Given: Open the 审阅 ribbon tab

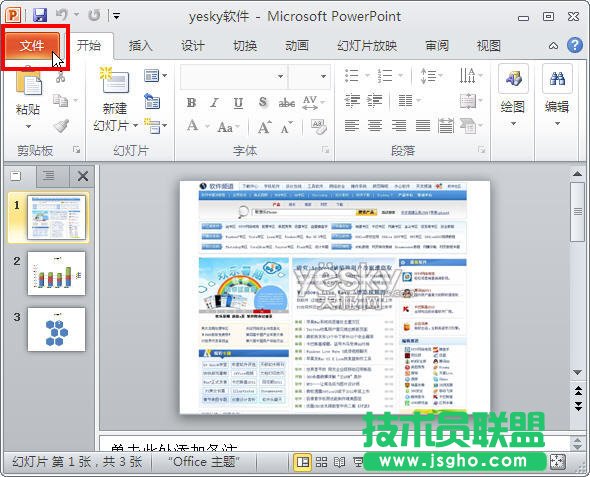Looking at the screenshot, I should [x=437, y=46].
